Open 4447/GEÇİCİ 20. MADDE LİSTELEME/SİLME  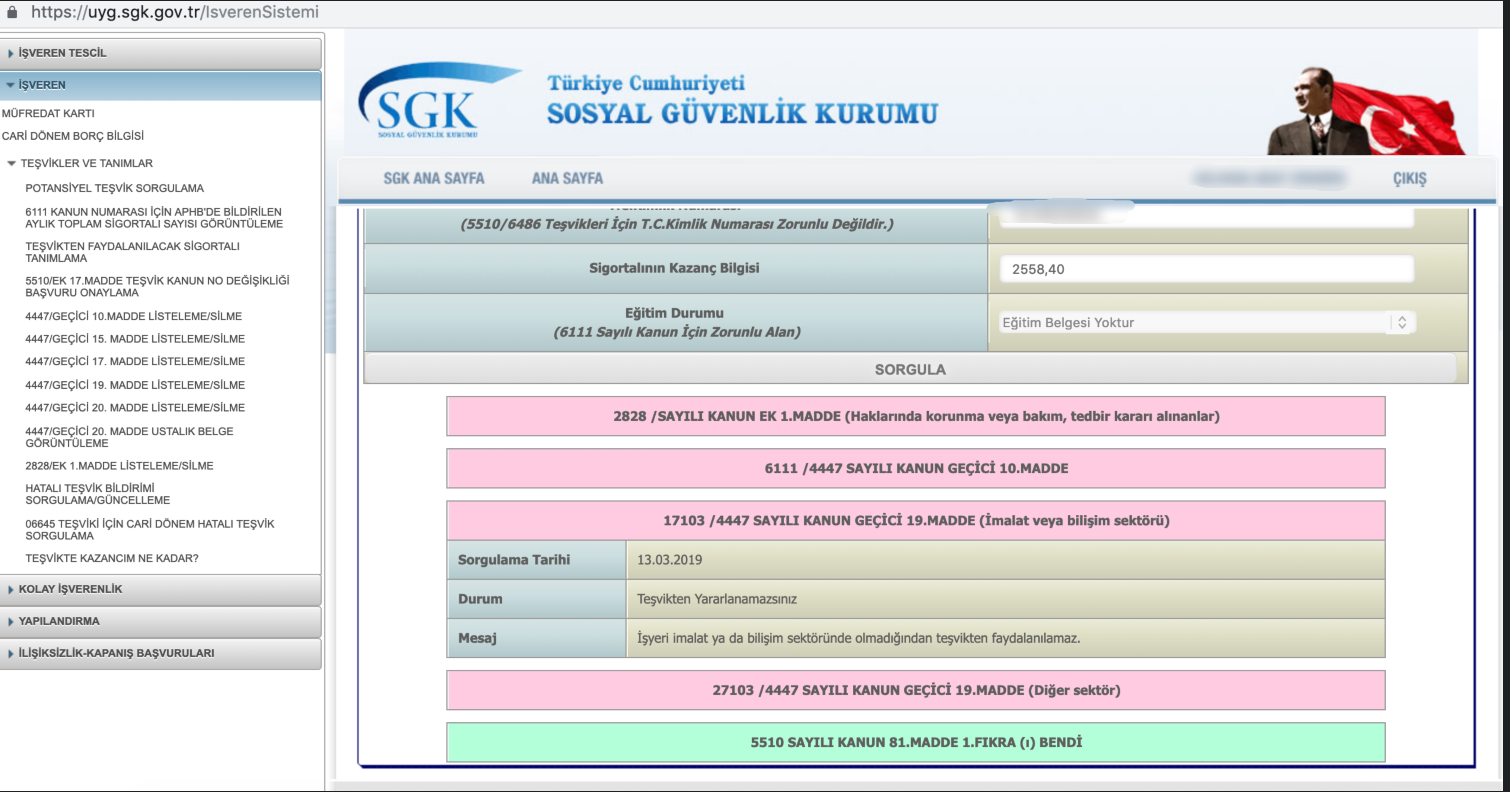coord(135,408)
